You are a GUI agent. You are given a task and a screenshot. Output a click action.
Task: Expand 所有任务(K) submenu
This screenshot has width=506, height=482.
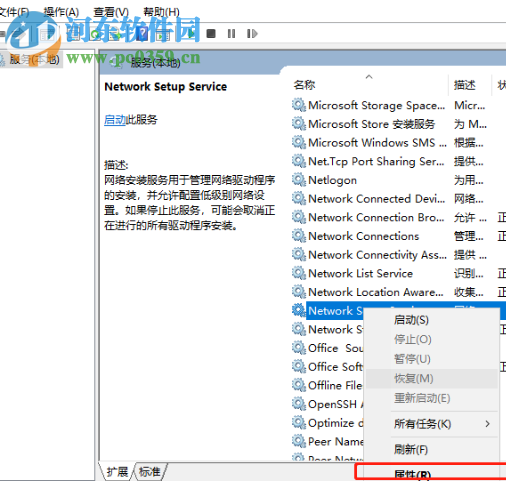click(x=432, y=424)
